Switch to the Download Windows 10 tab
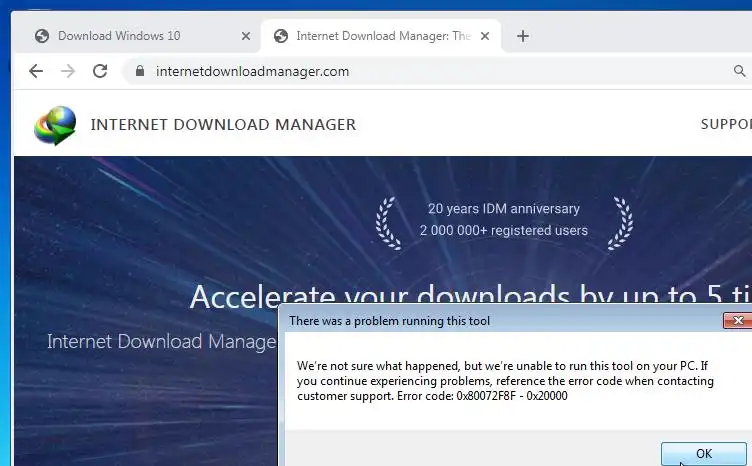This screenshot has height=466, width=752. [x=139, y=36]
